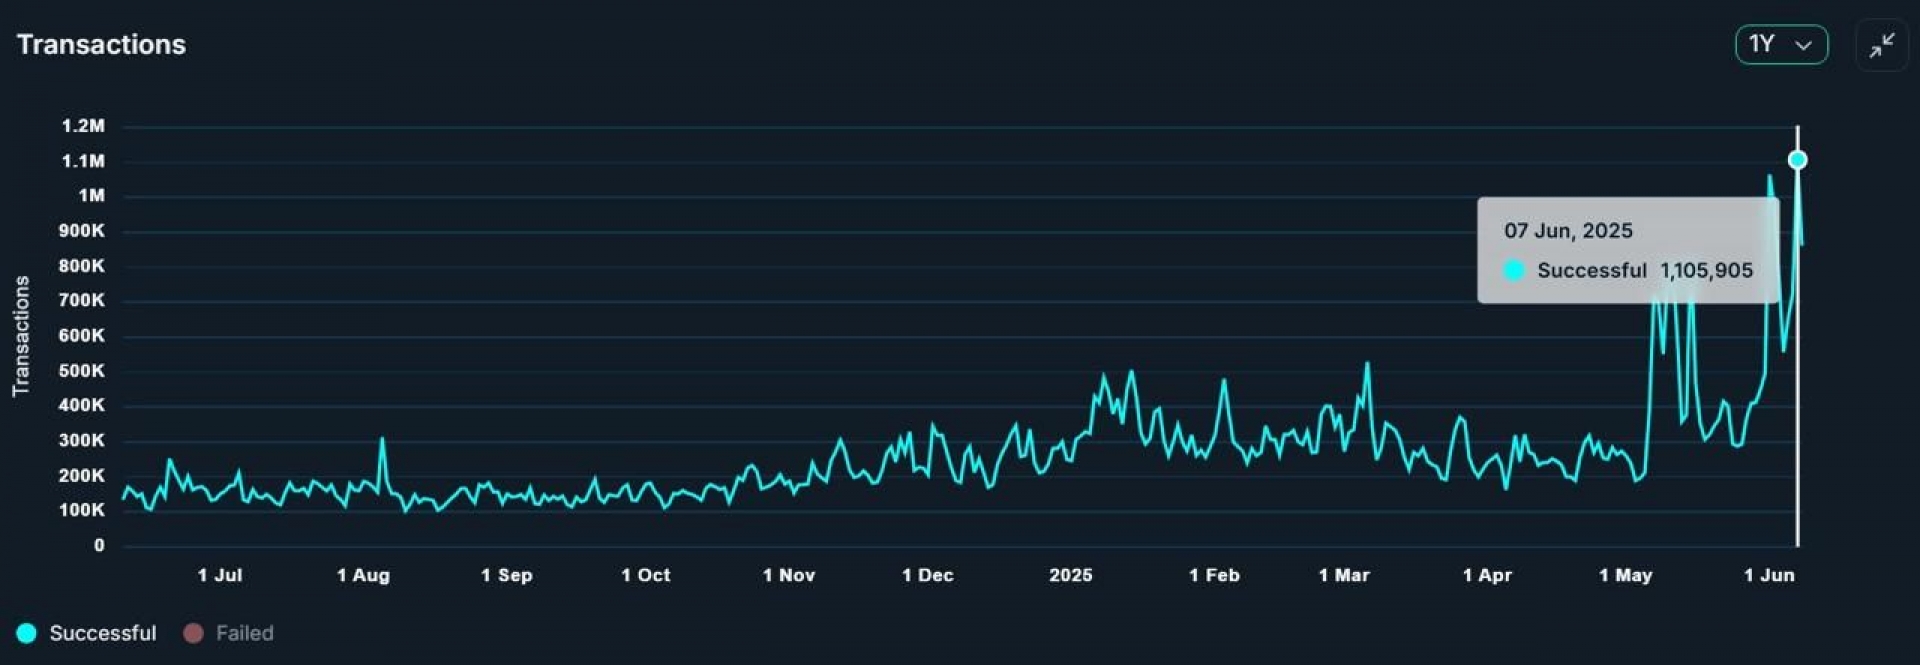Click the 1 May x-axis label
This screenshot has width=1920, height=665.
point(1626,575)
